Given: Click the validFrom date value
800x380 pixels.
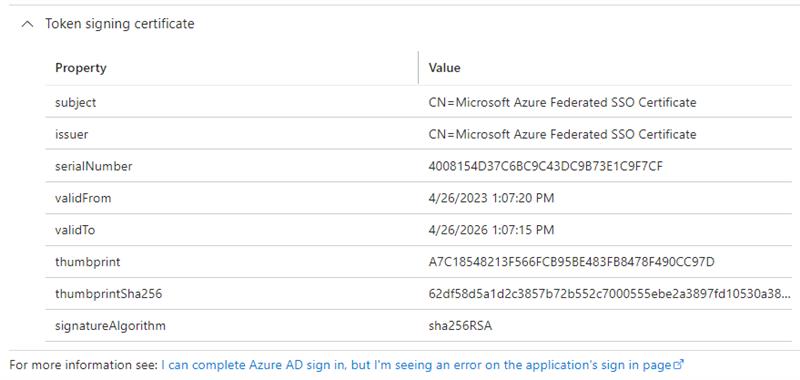Looking at the screenshot, I should (491, 198).
